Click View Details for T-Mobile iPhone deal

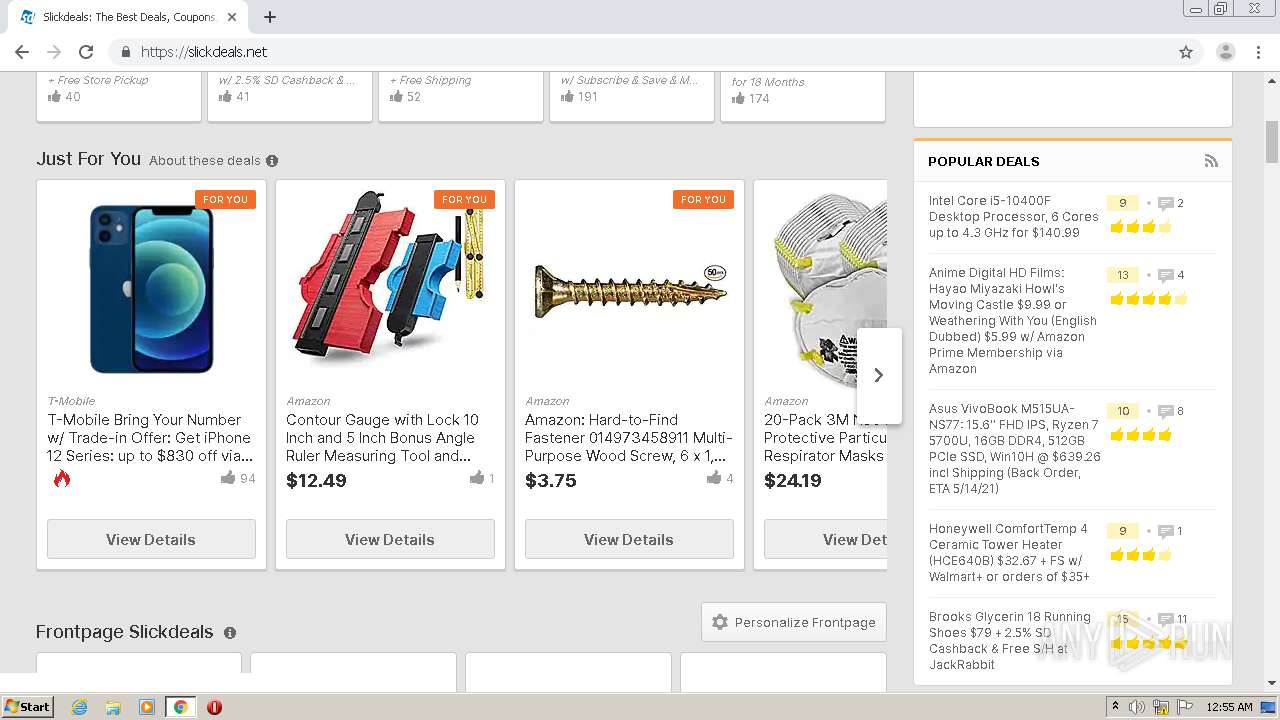tap(151, 539)
